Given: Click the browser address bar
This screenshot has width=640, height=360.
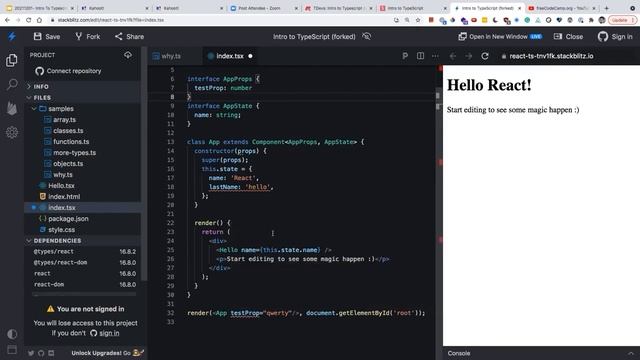Looking at the screenshot, I should (220, 20).
